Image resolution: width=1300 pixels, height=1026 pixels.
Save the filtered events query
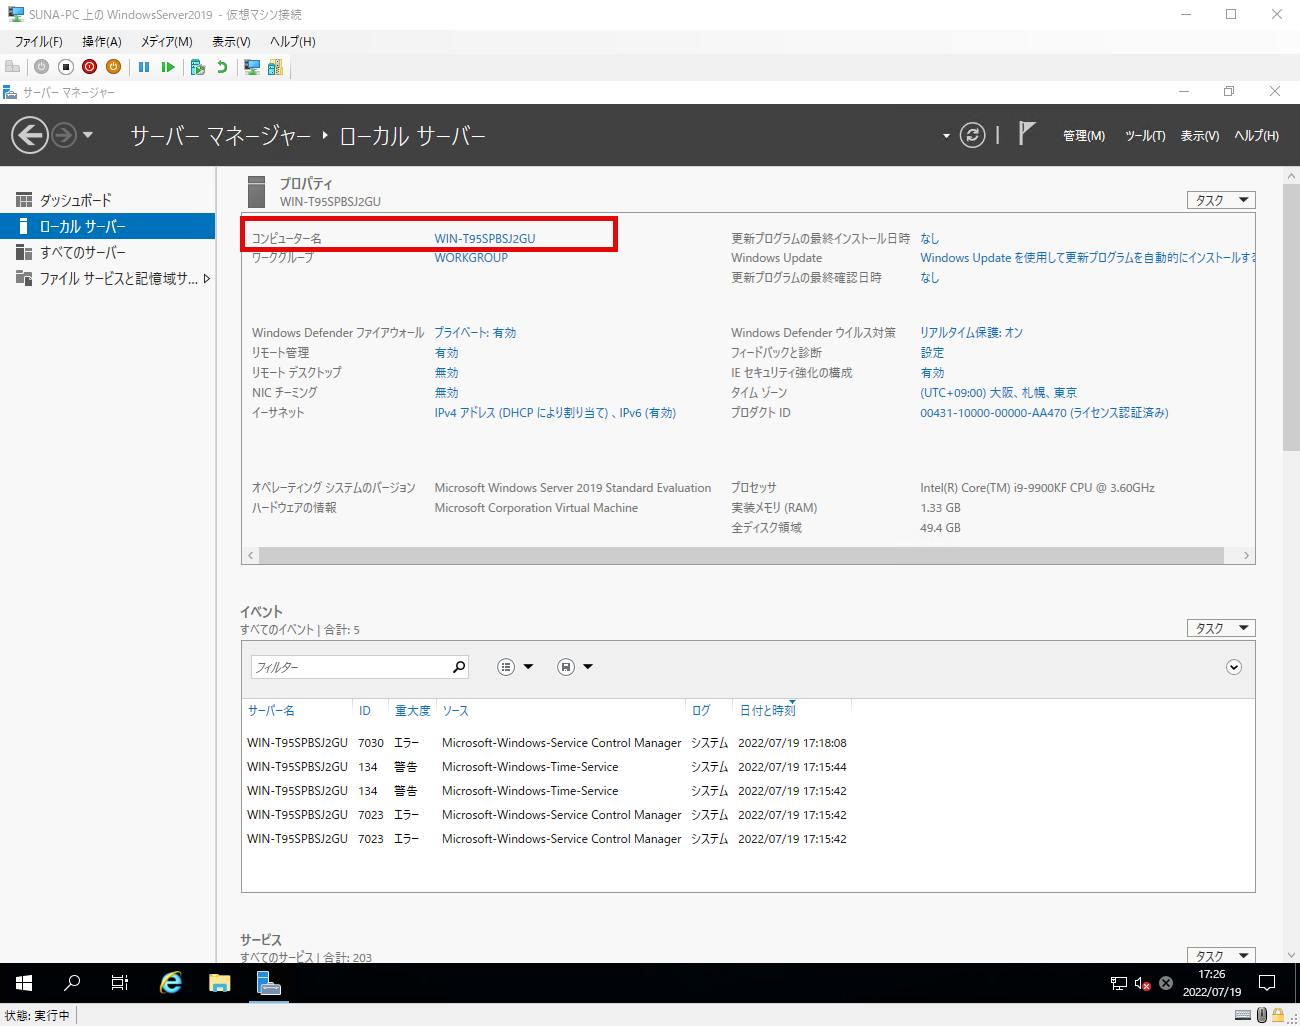click(x=568, y=666)
